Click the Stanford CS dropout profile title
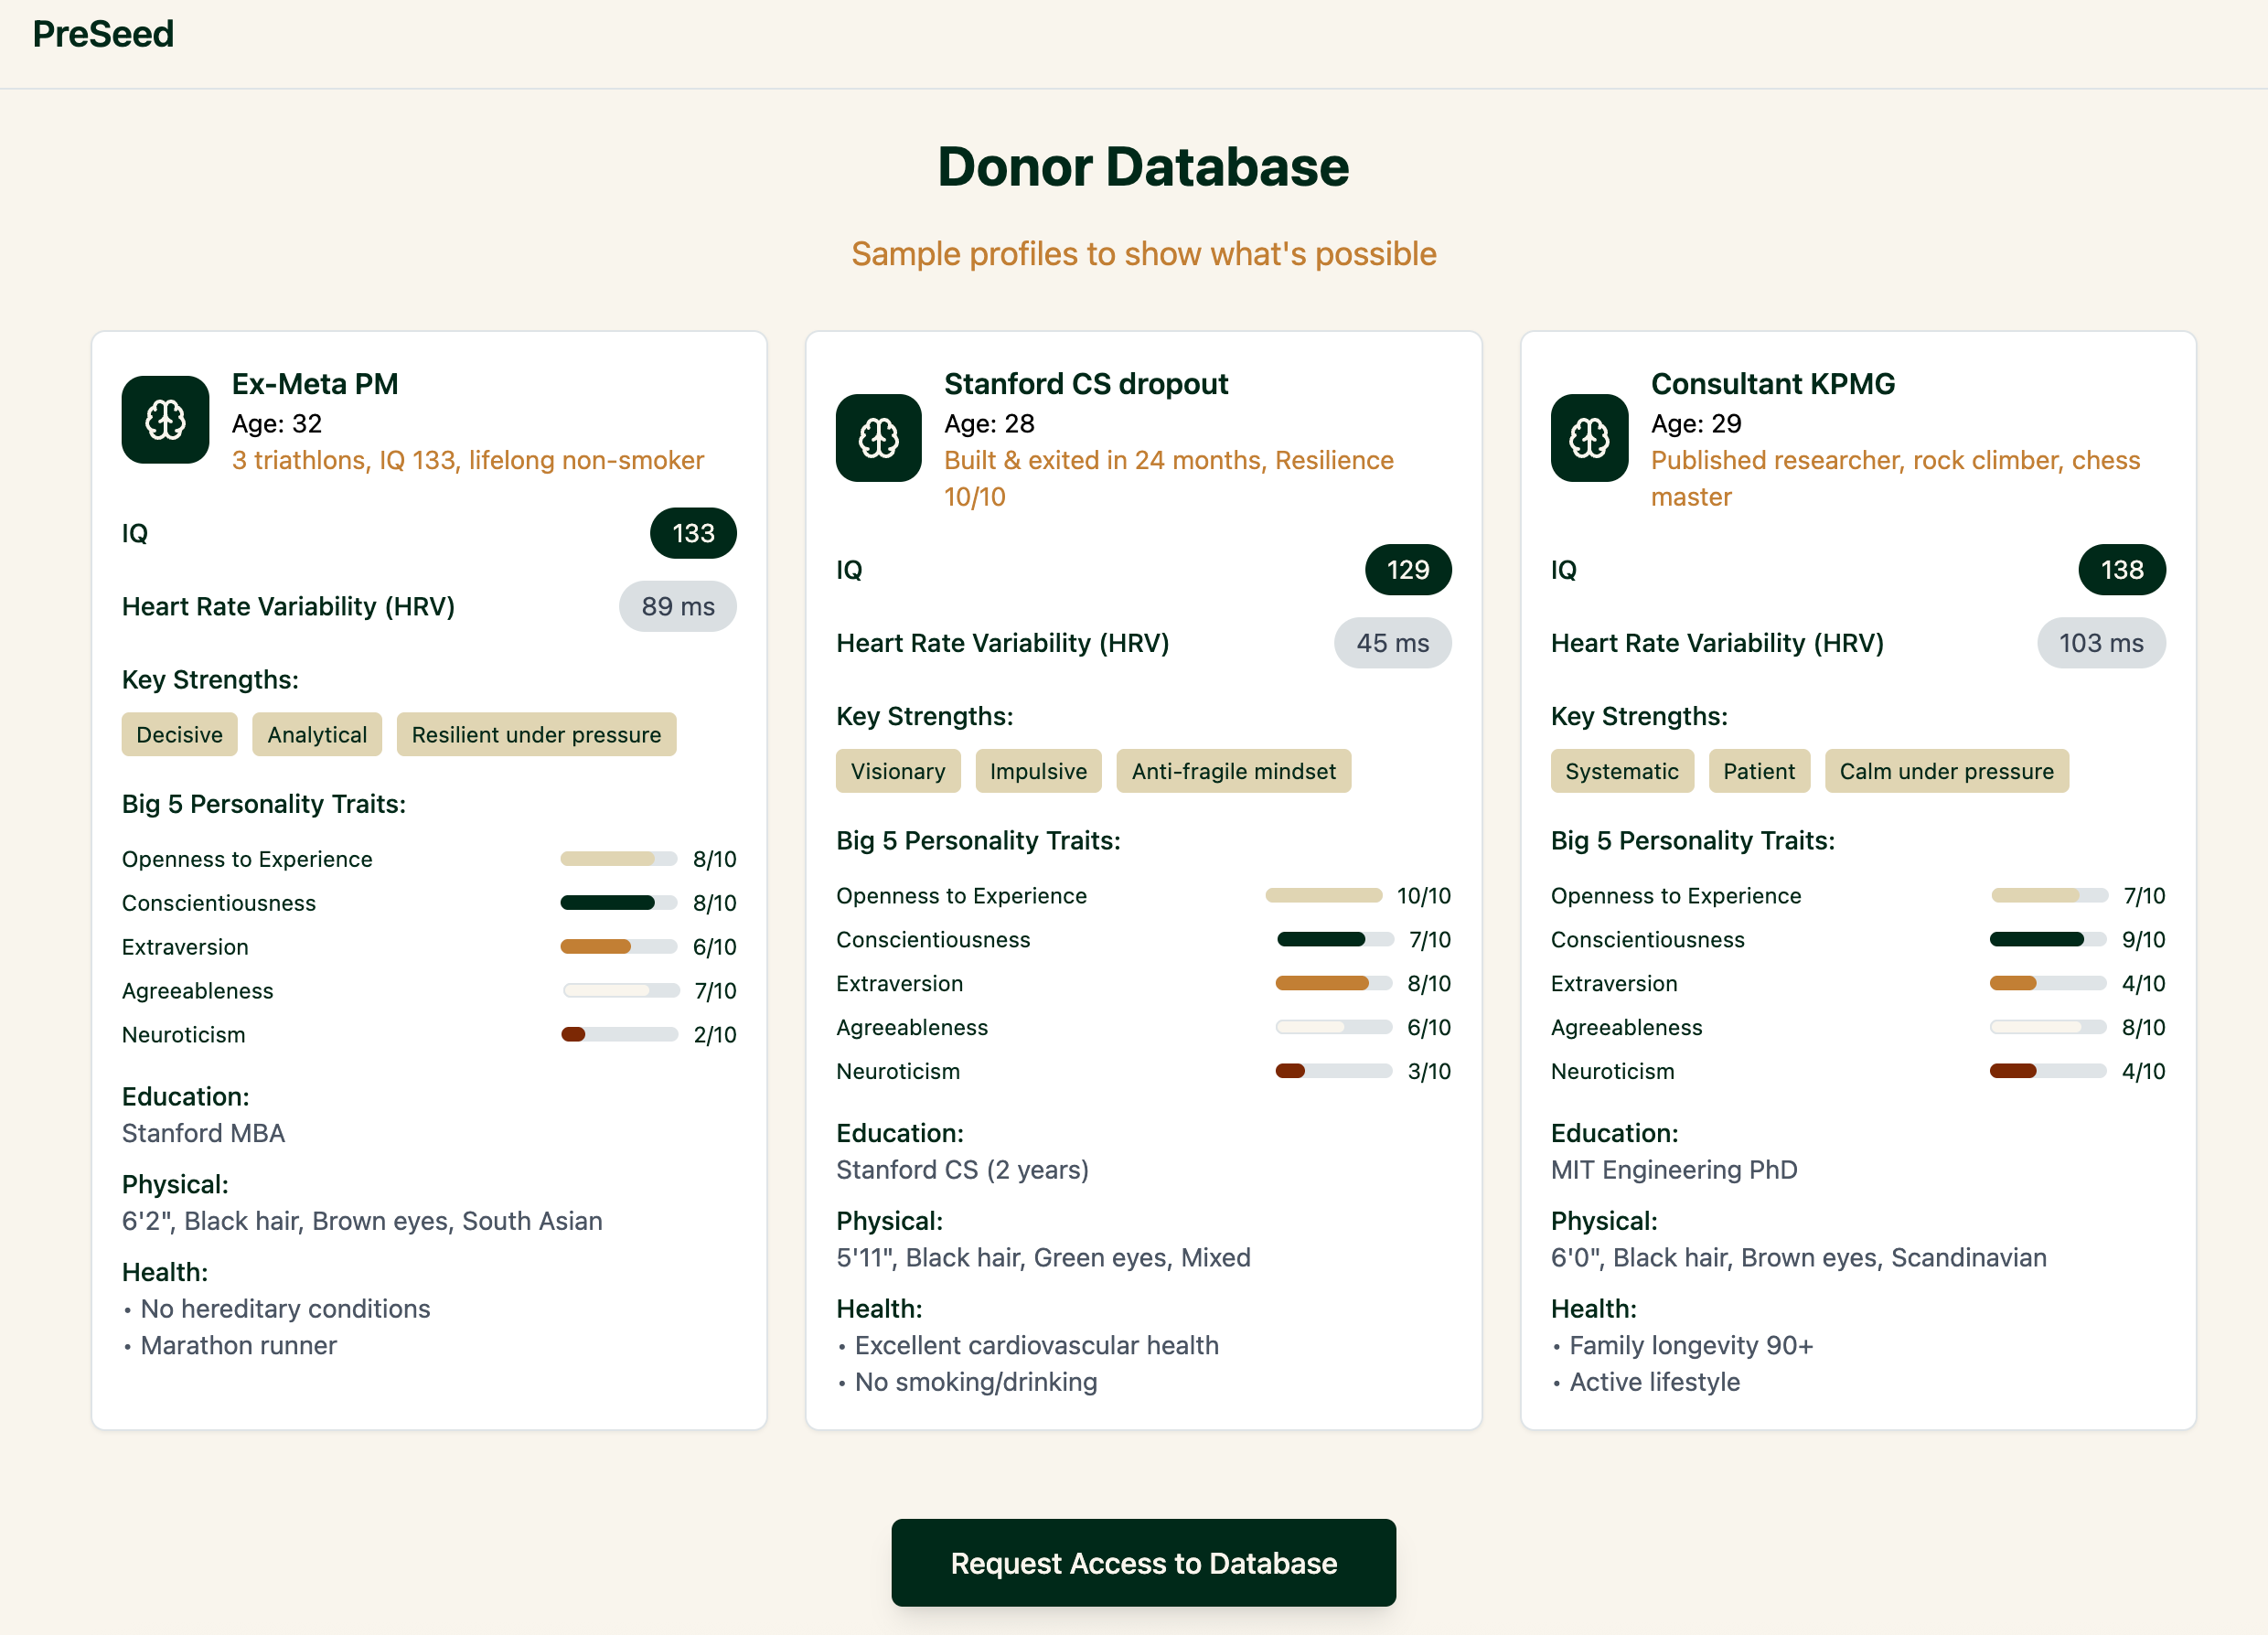2268x1635 pixels. 1085,384
